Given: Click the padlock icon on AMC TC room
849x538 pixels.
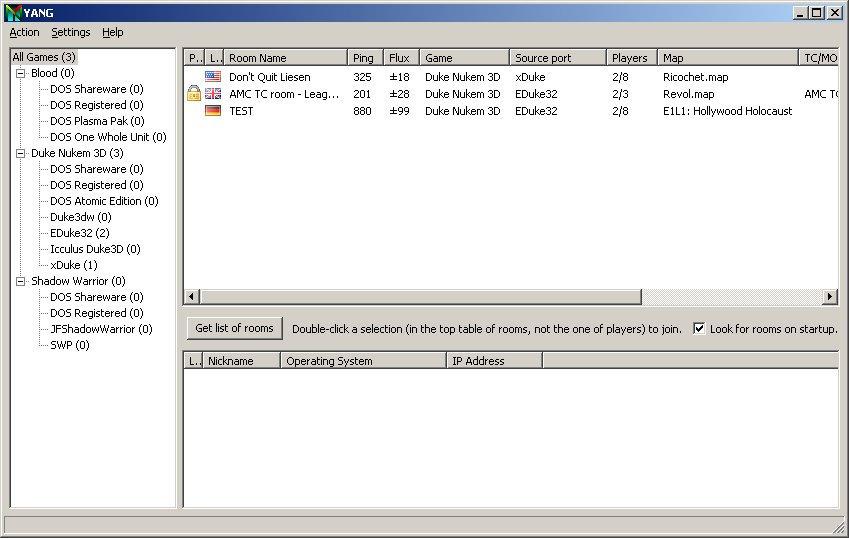Looking at the screenshot, I should click(194, 94).
